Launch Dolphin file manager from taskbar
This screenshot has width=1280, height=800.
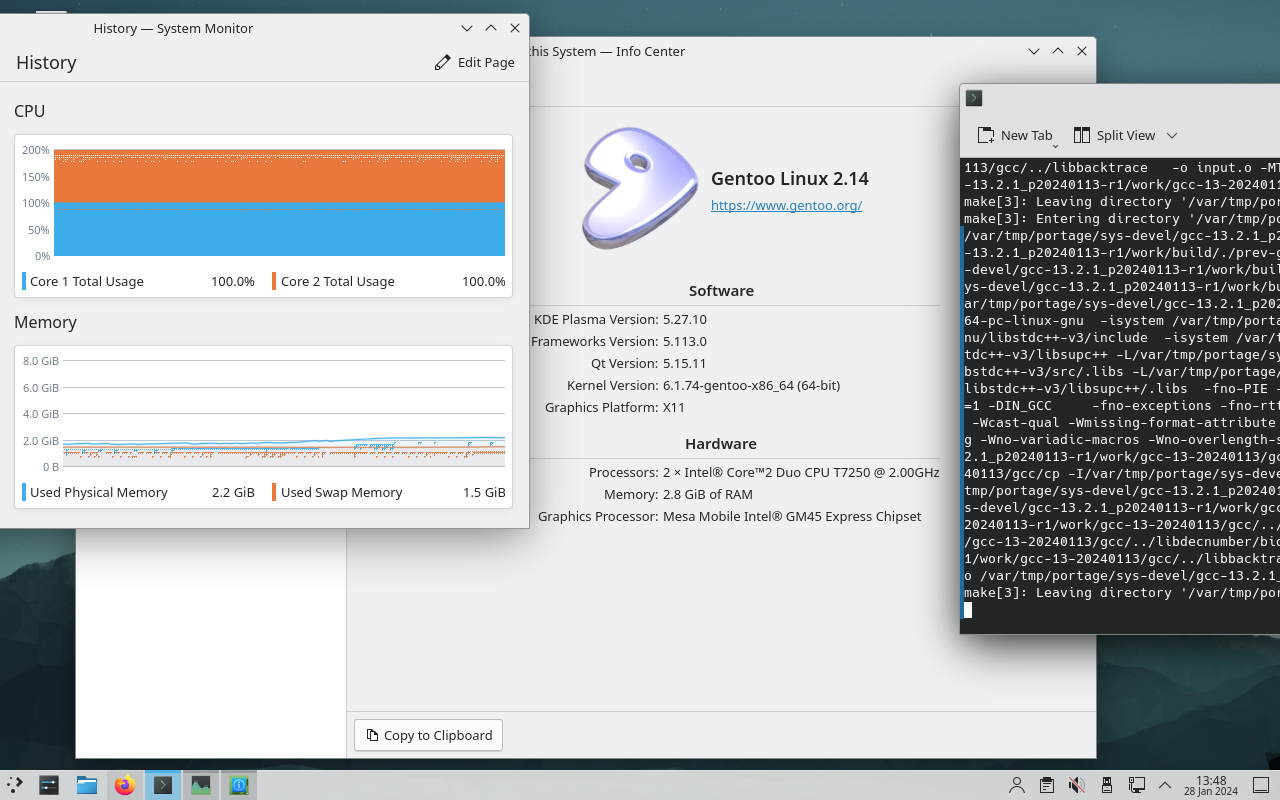[x=87, y=785]
